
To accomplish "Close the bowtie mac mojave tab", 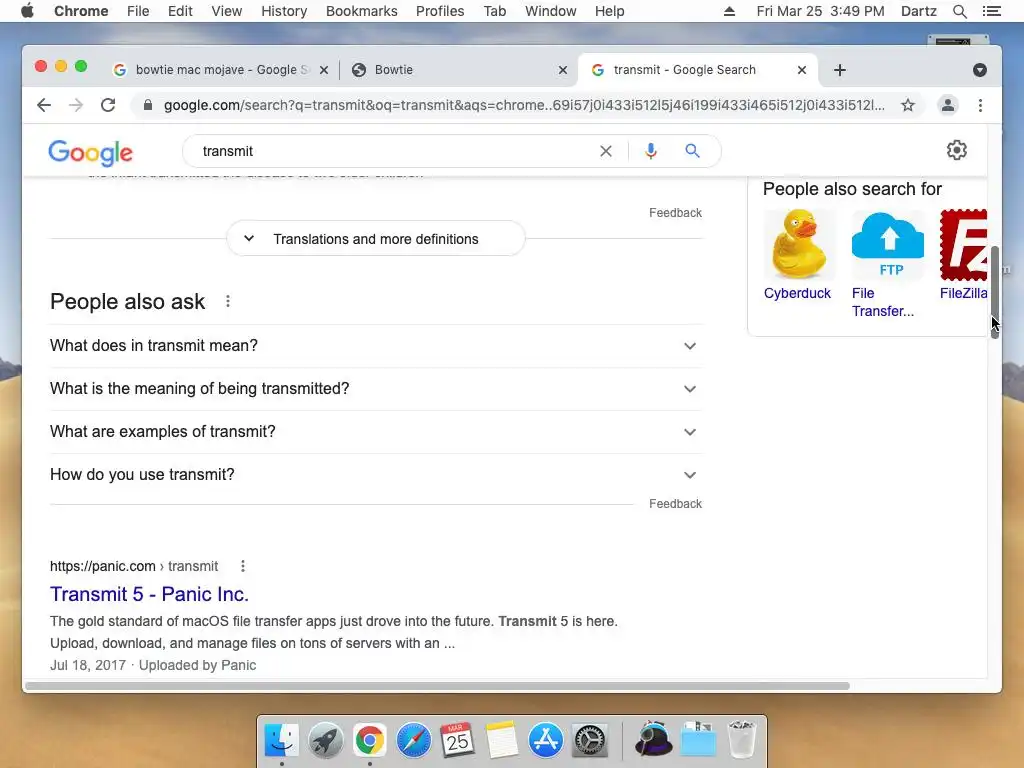I will click(x=324, y=70).
